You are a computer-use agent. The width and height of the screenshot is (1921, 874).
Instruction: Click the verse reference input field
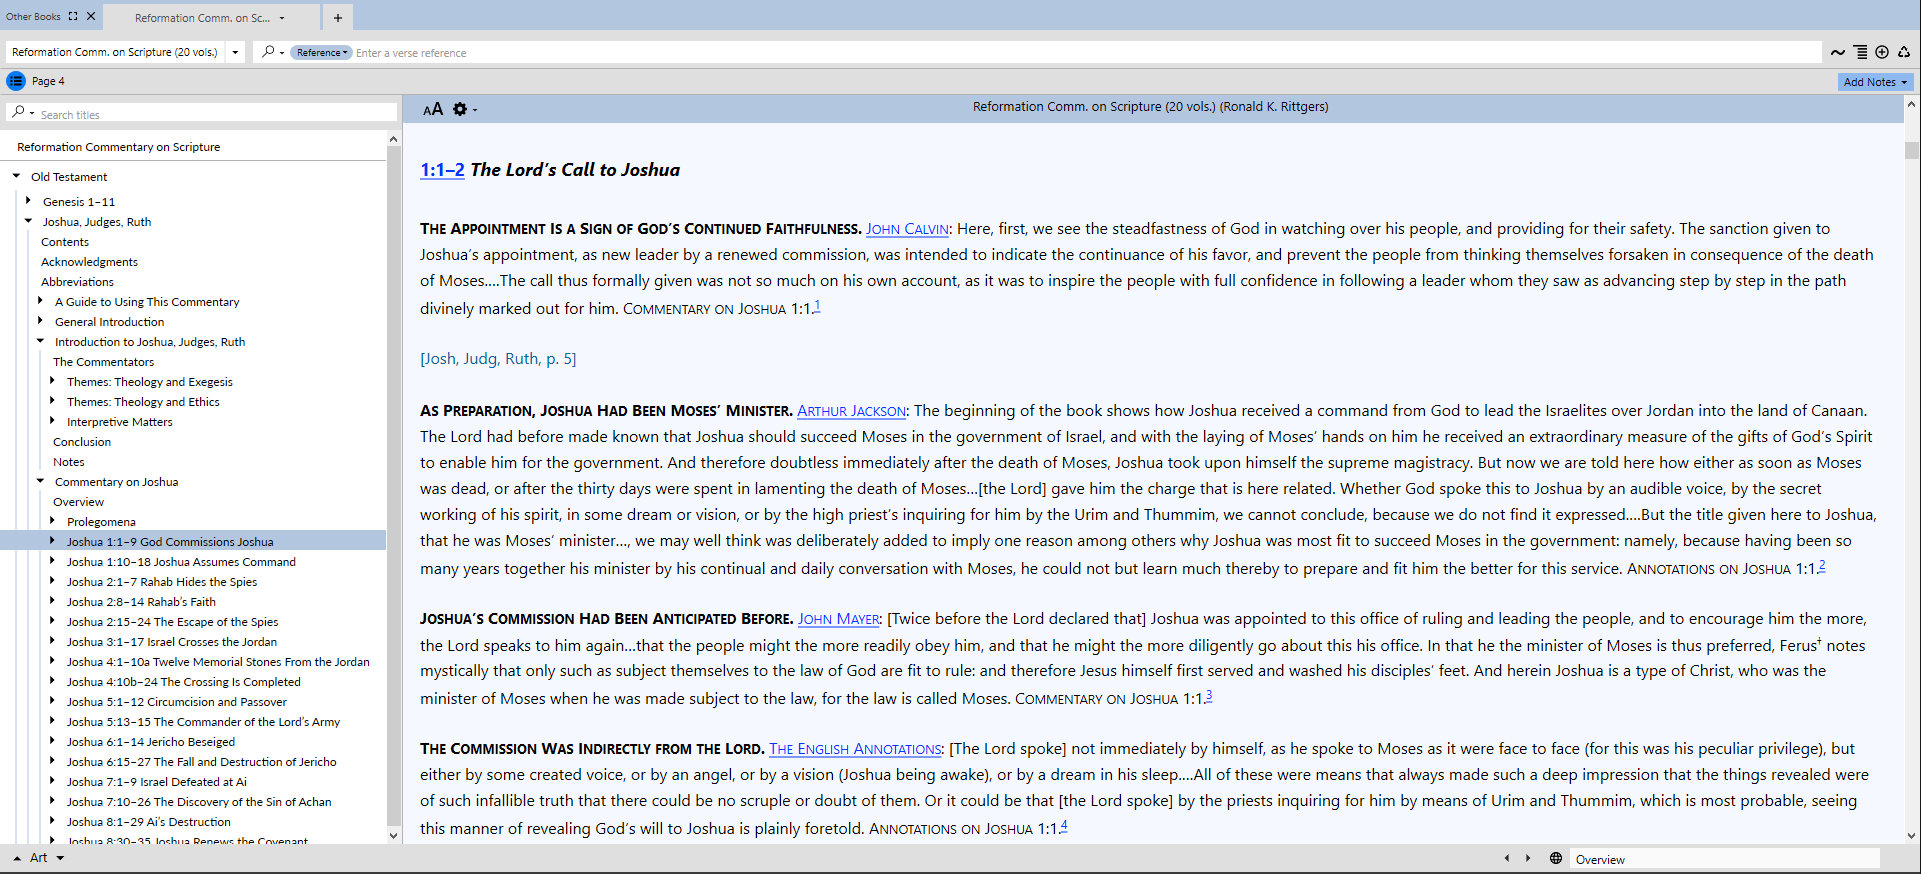pyautogui.click(x=1086, y=53)
